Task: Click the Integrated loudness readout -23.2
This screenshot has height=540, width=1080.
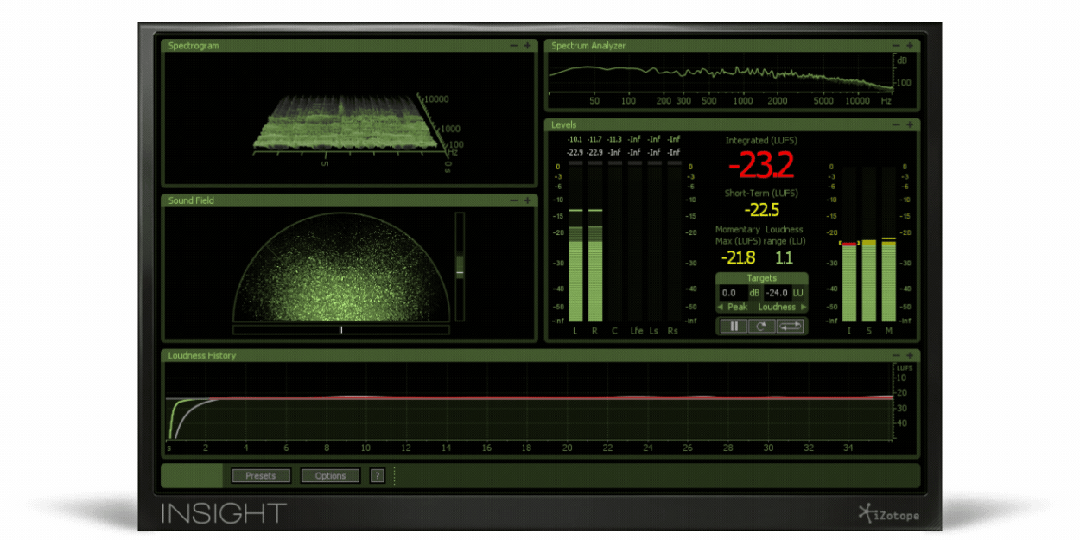Action: [x=761, y=165]
